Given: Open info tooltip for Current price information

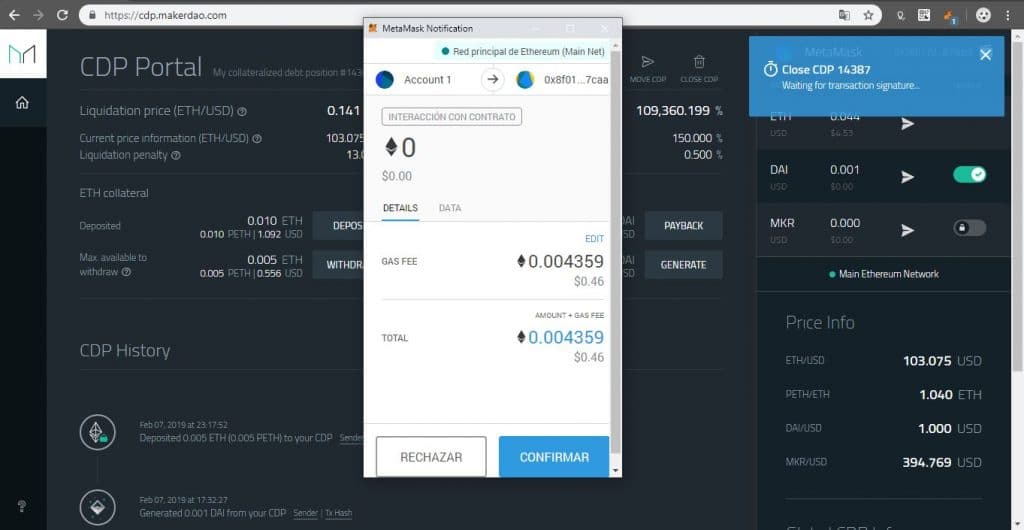Looking at the screenshot, I should click(257, 138).
